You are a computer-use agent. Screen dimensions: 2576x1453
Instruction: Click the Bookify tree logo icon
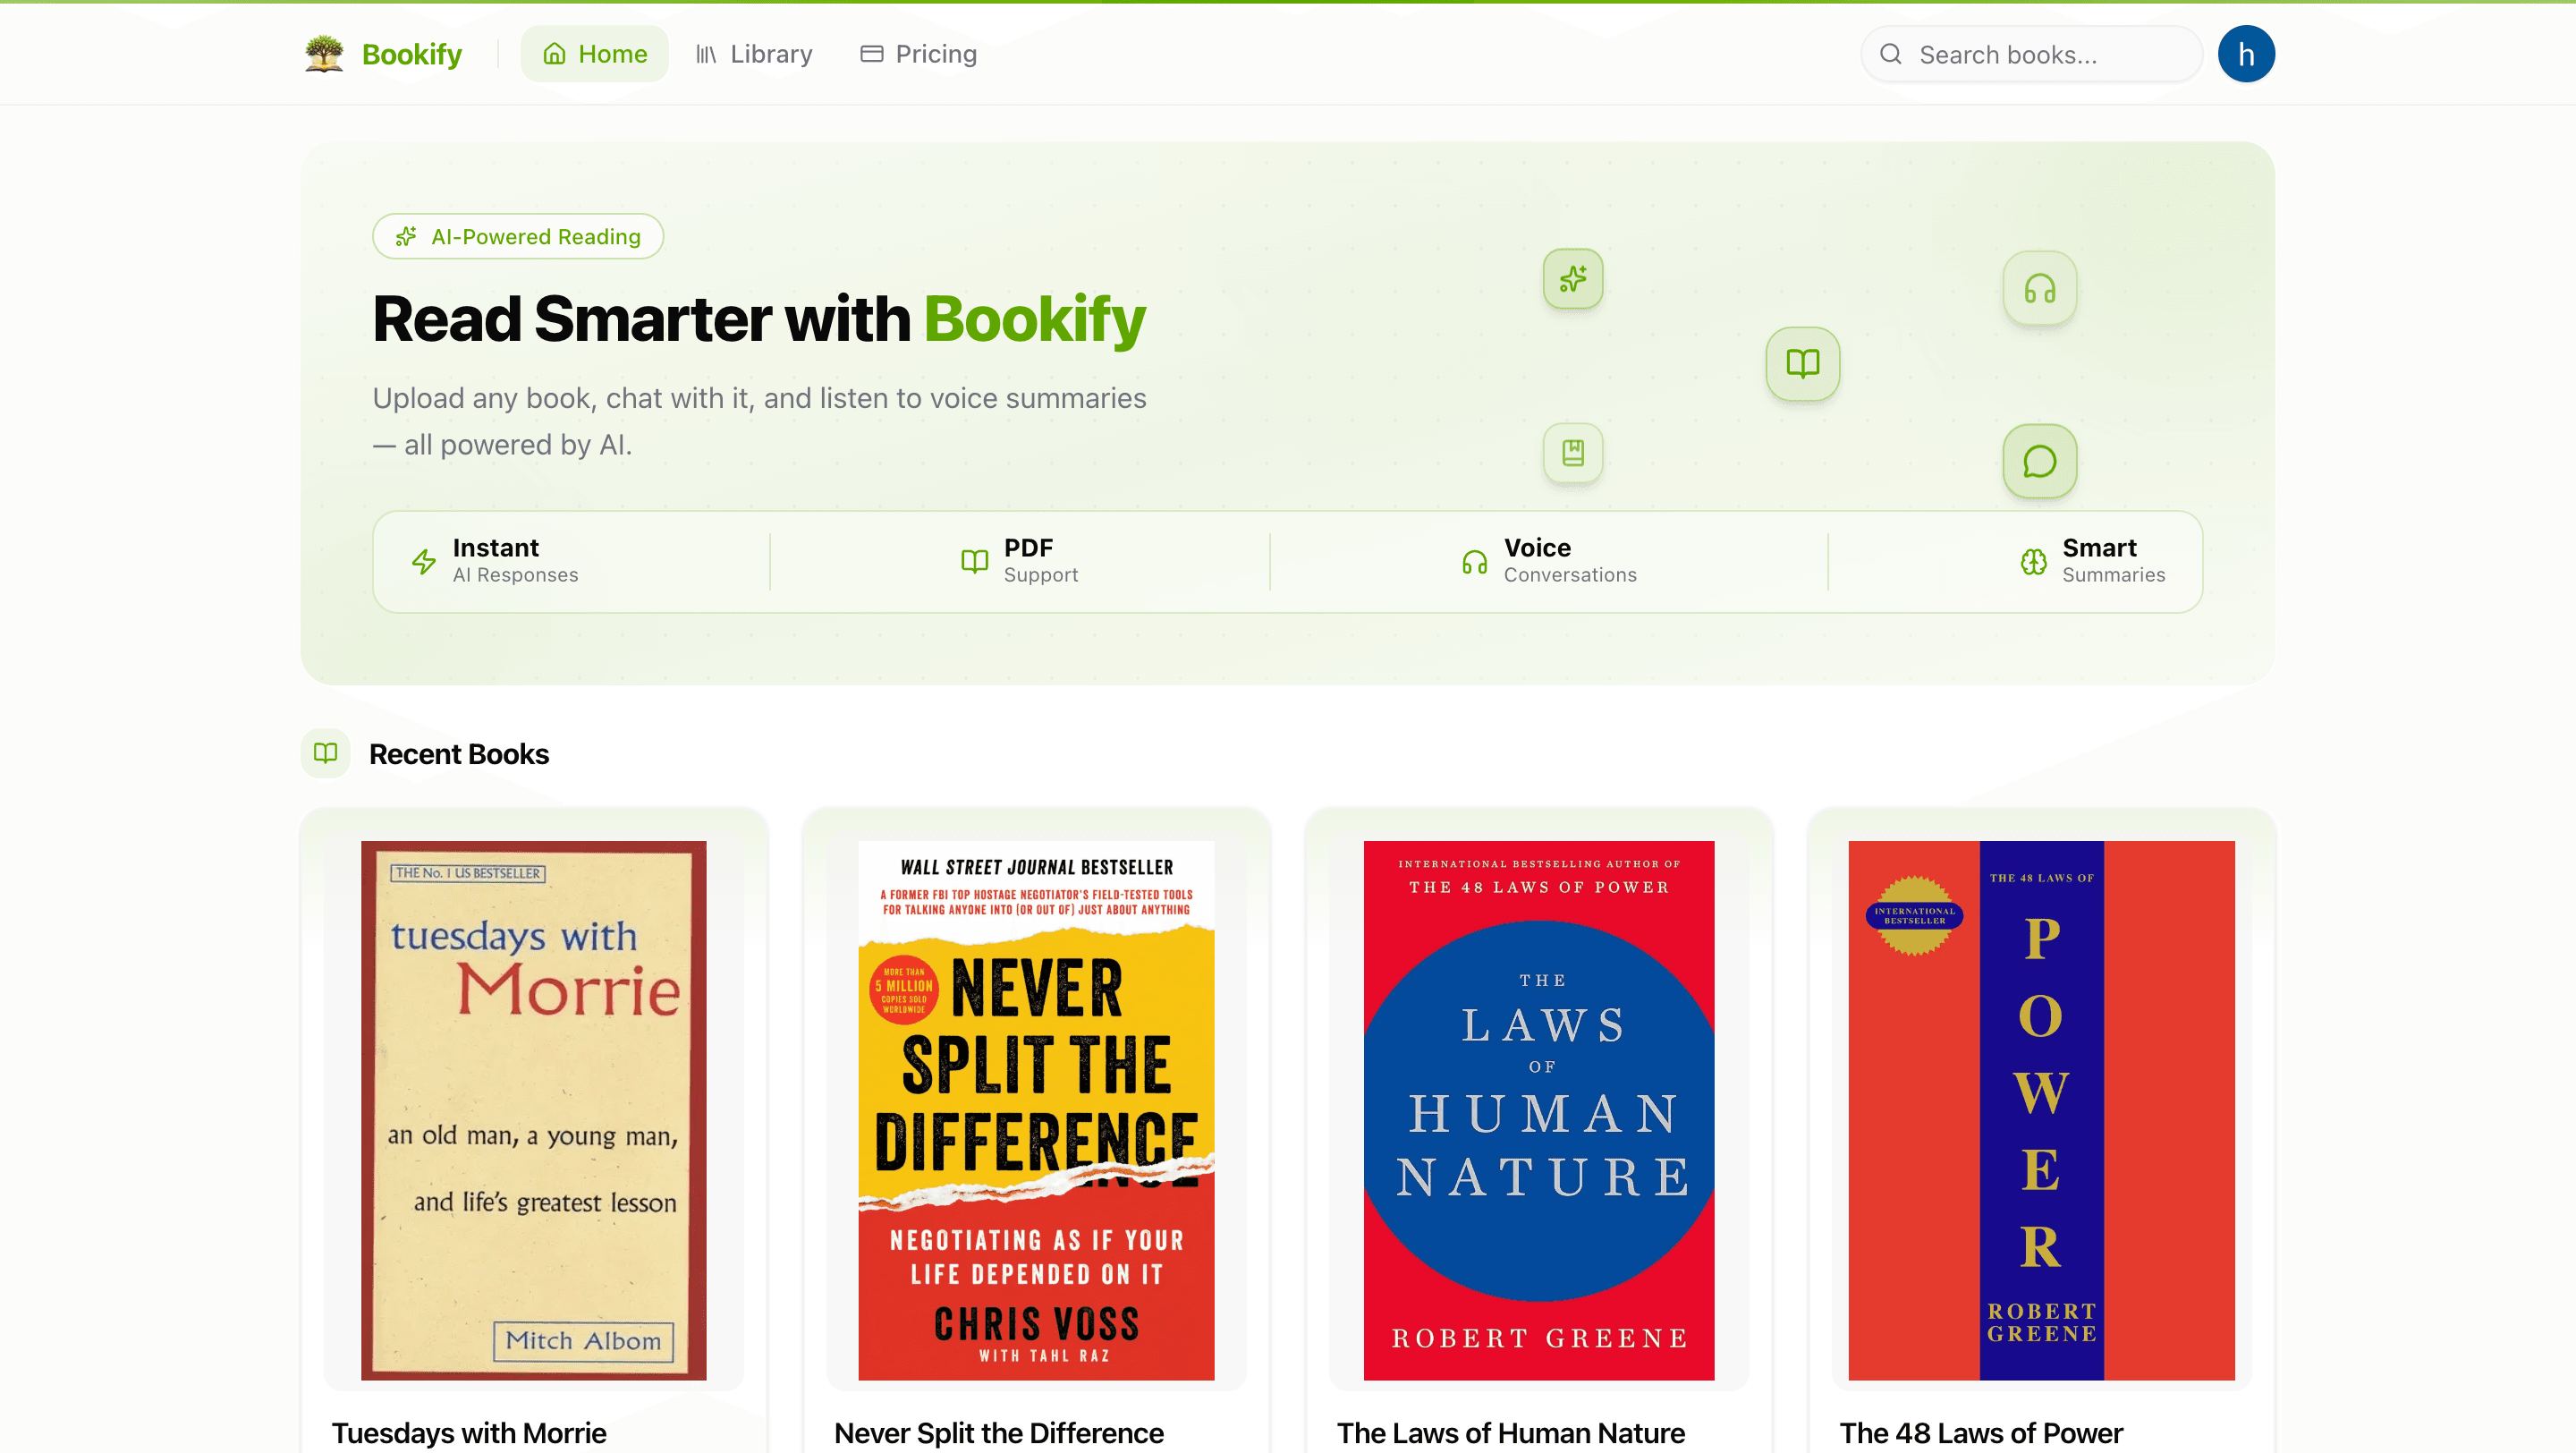[325, 53]
